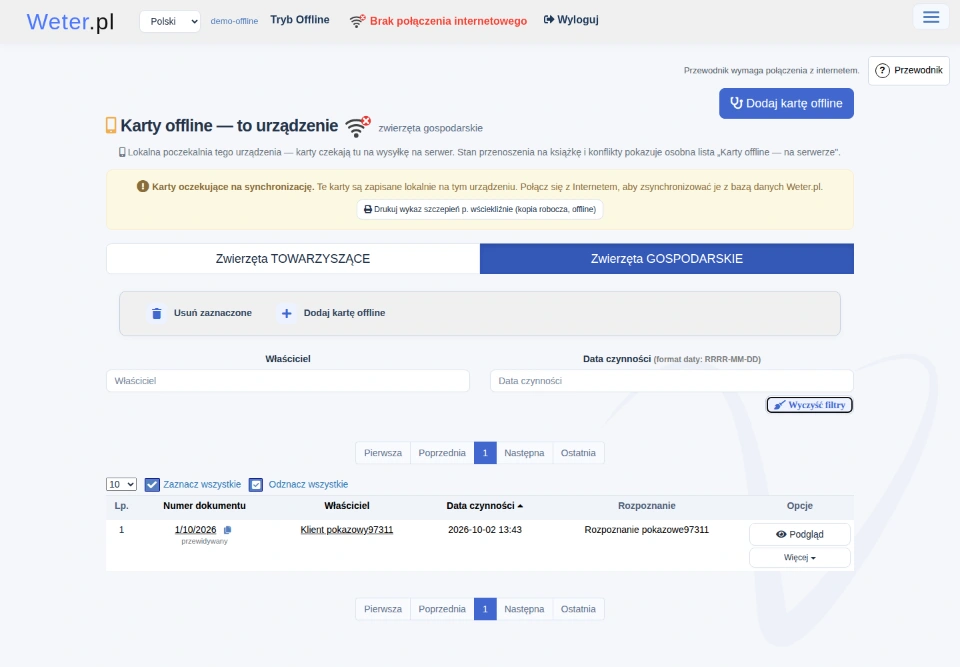960x667 pixels.
Task: Click the orange device icon beside the heading
Action: pos(111,125)
